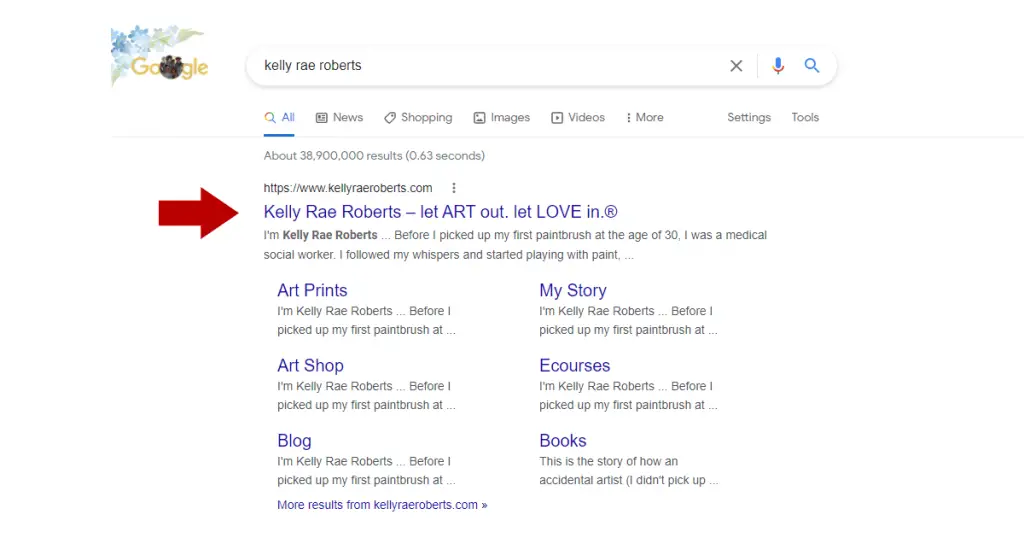Screen dimensions: 1024x538
Task: Open the Google doodle logo
Action: tap(160, 57)
